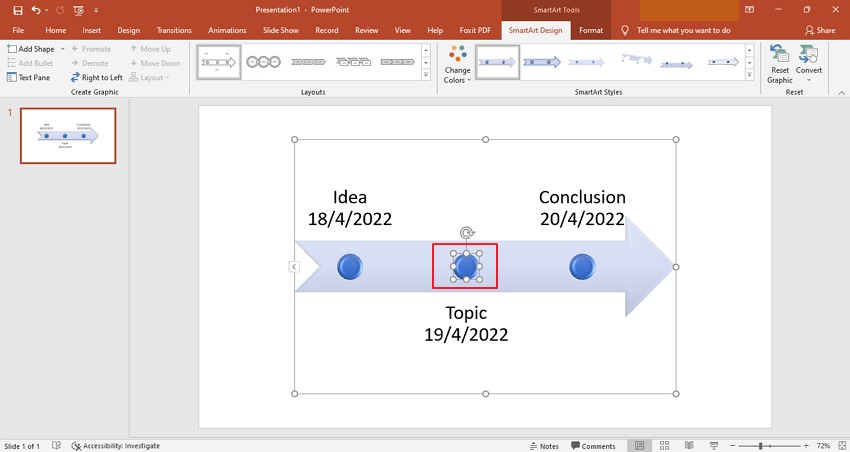Toggle the Notes pane
Screen dimensions: 850x452
[543, 445]
